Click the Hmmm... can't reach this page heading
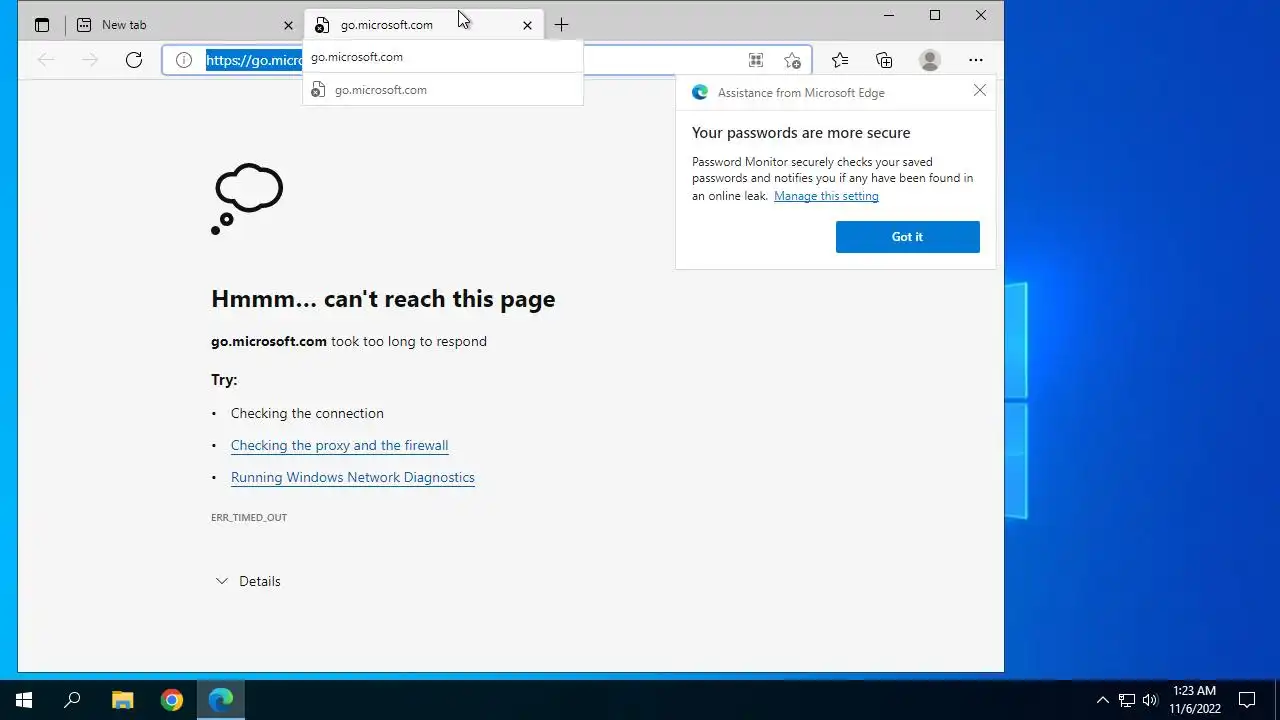 pos(383,299)
